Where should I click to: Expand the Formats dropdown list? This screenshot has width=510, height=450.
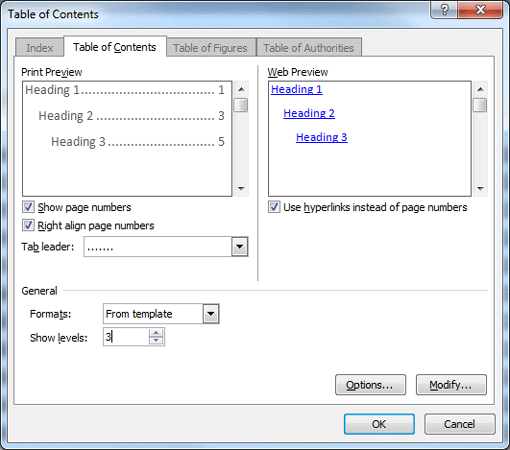tap(211, 314)
